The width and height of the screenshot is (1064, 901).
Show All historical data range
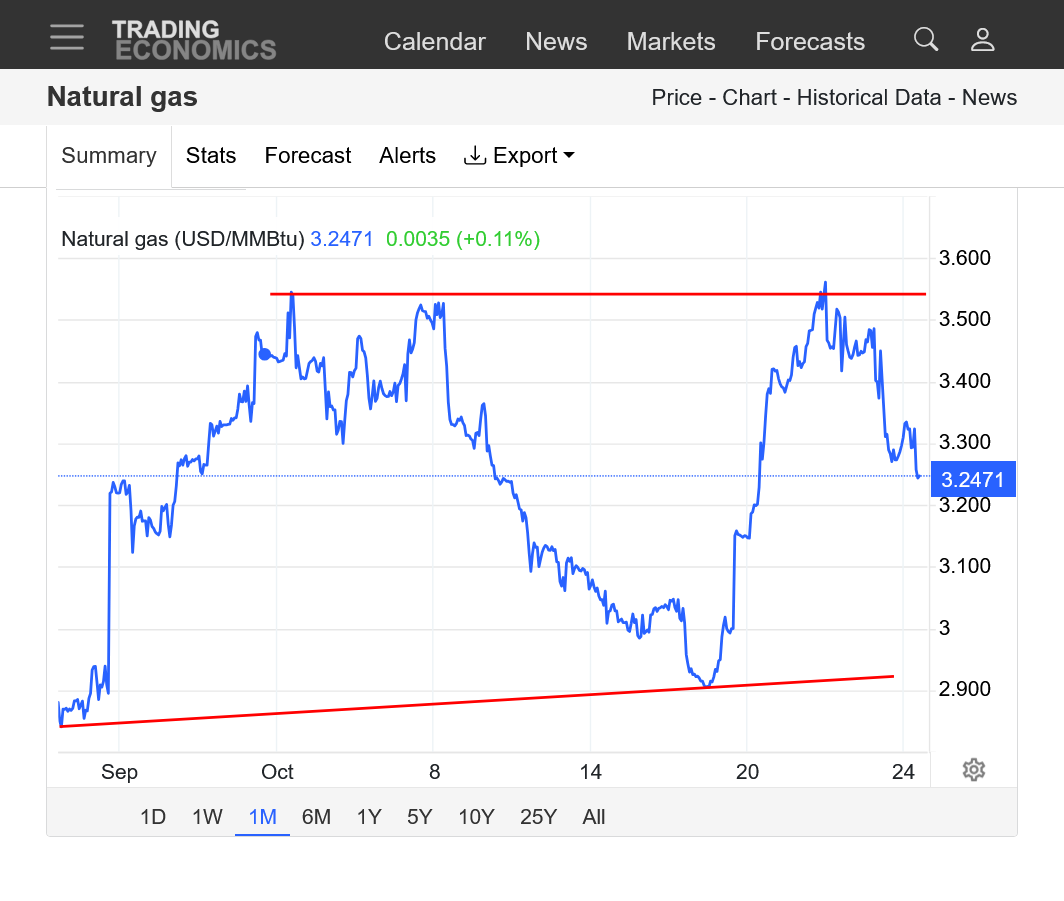pos(594,817)
